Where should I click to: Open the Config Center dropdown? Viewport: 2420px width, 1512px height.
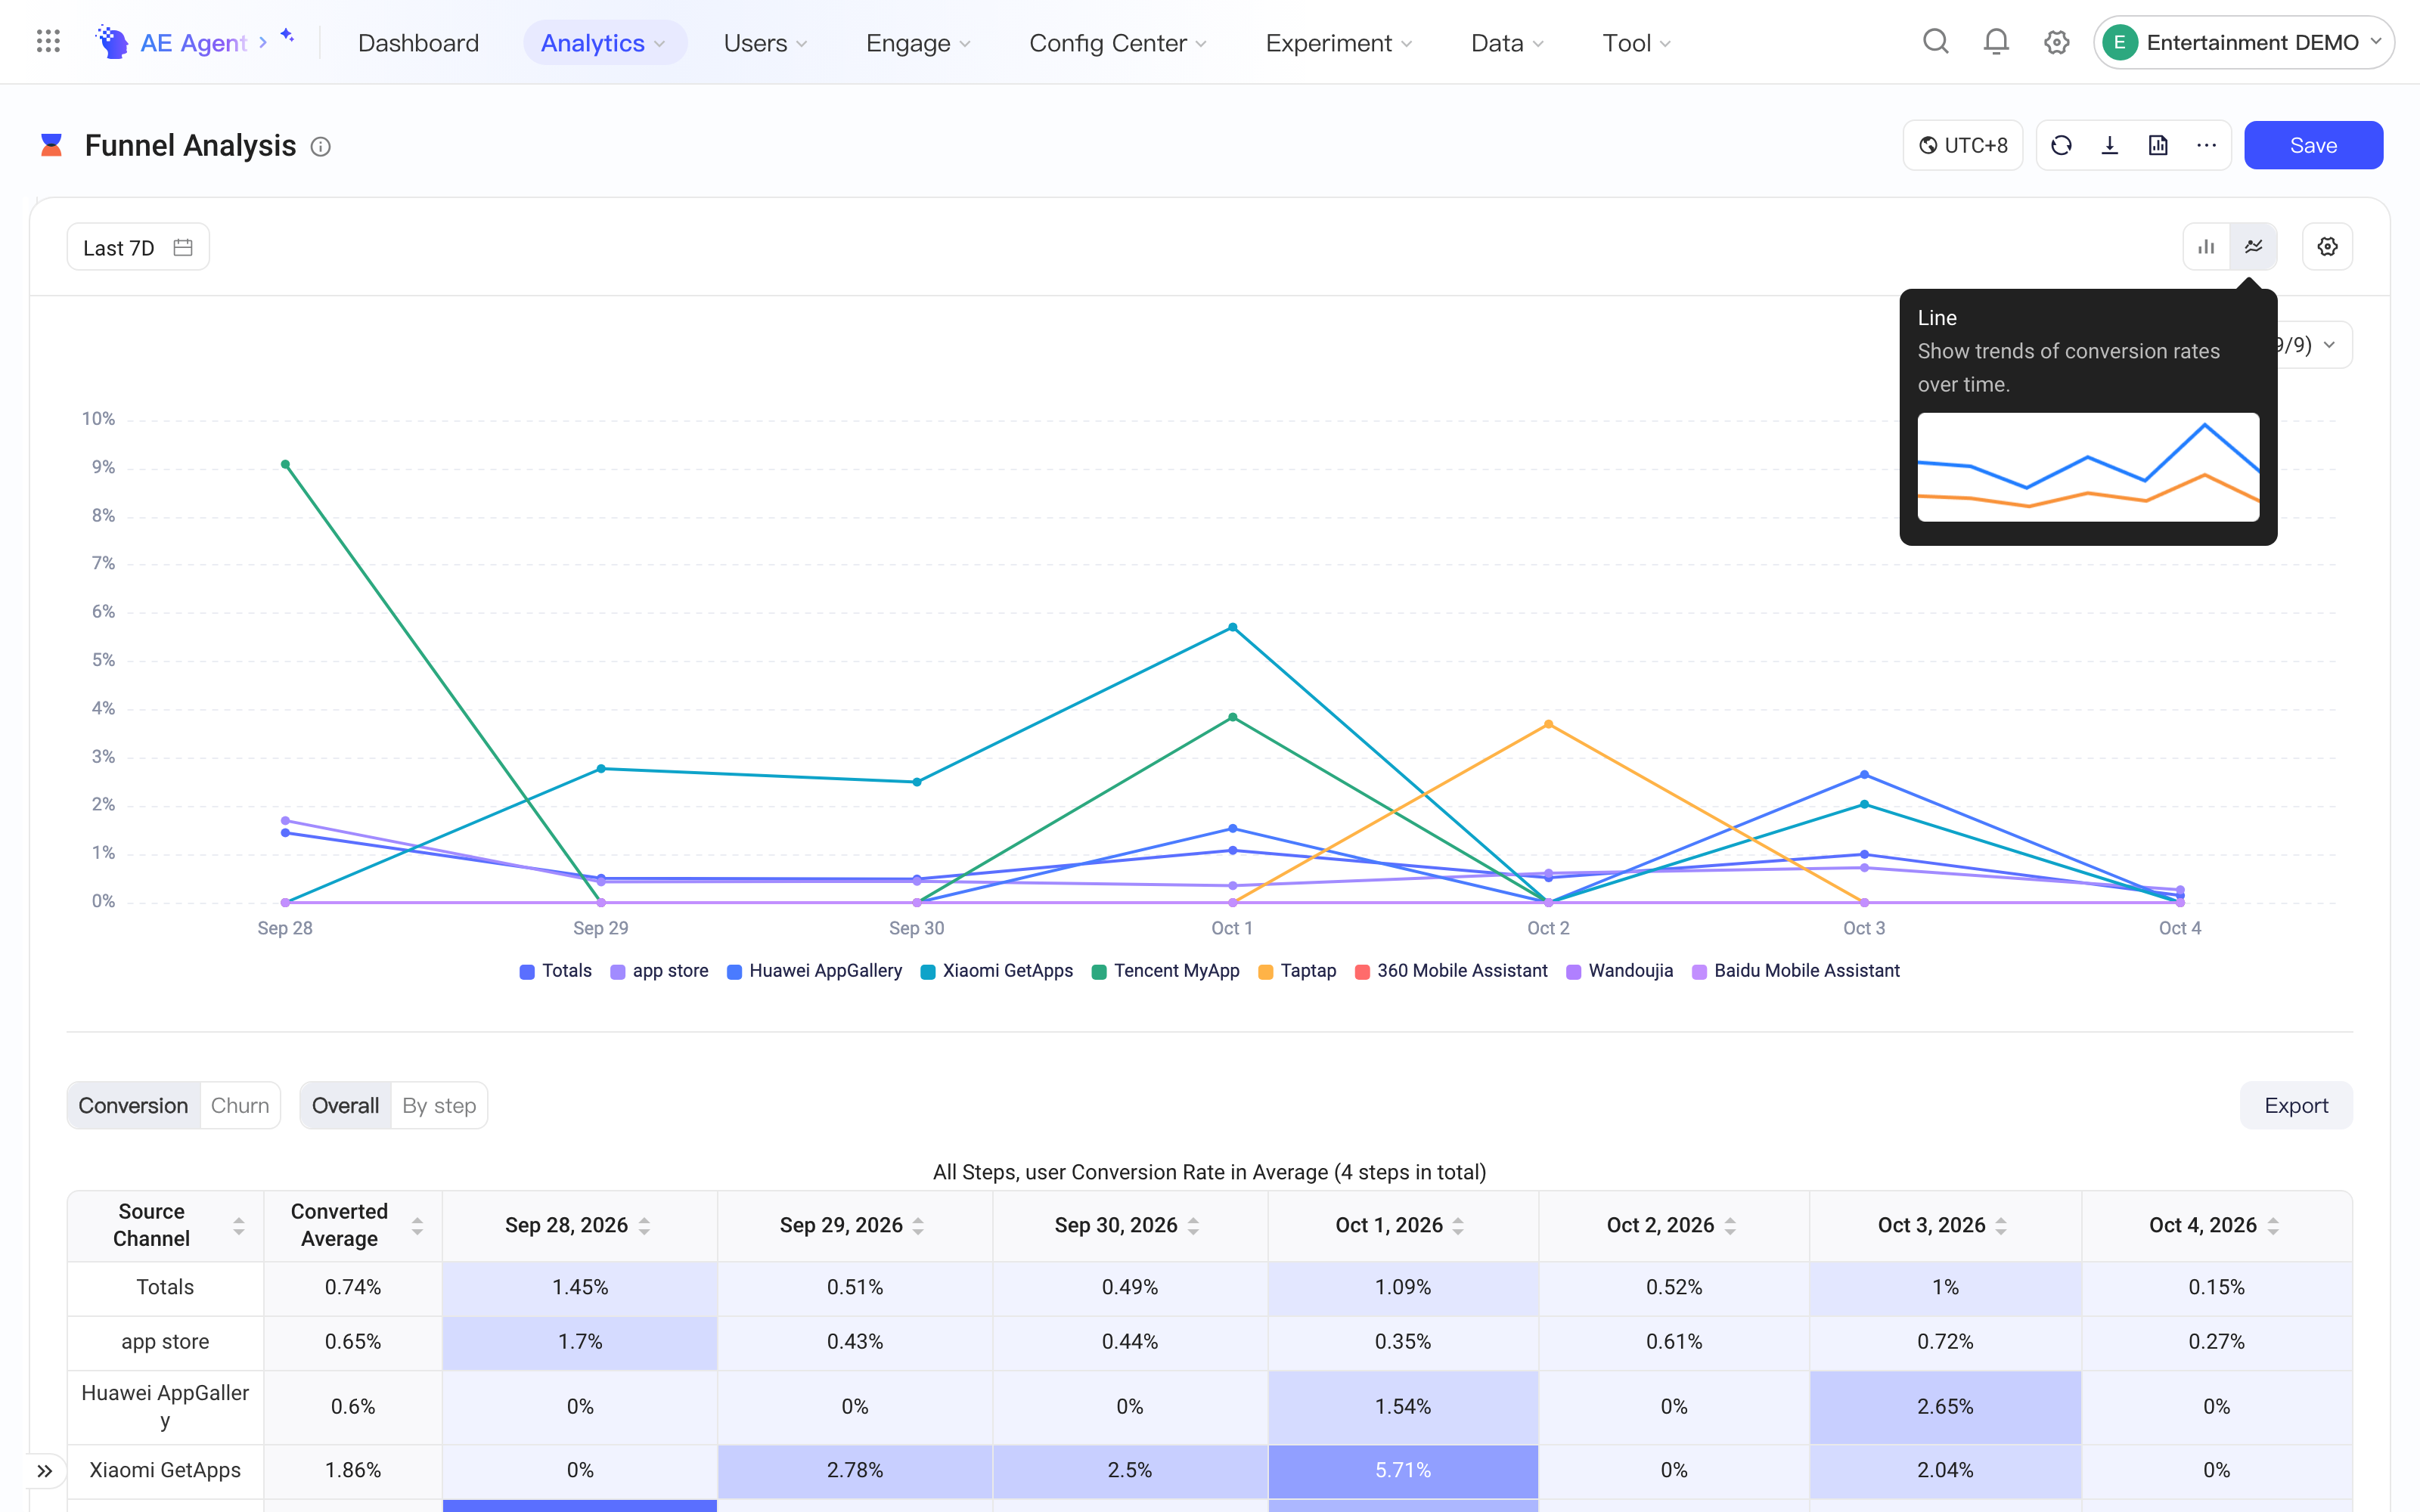[1118, 43]
